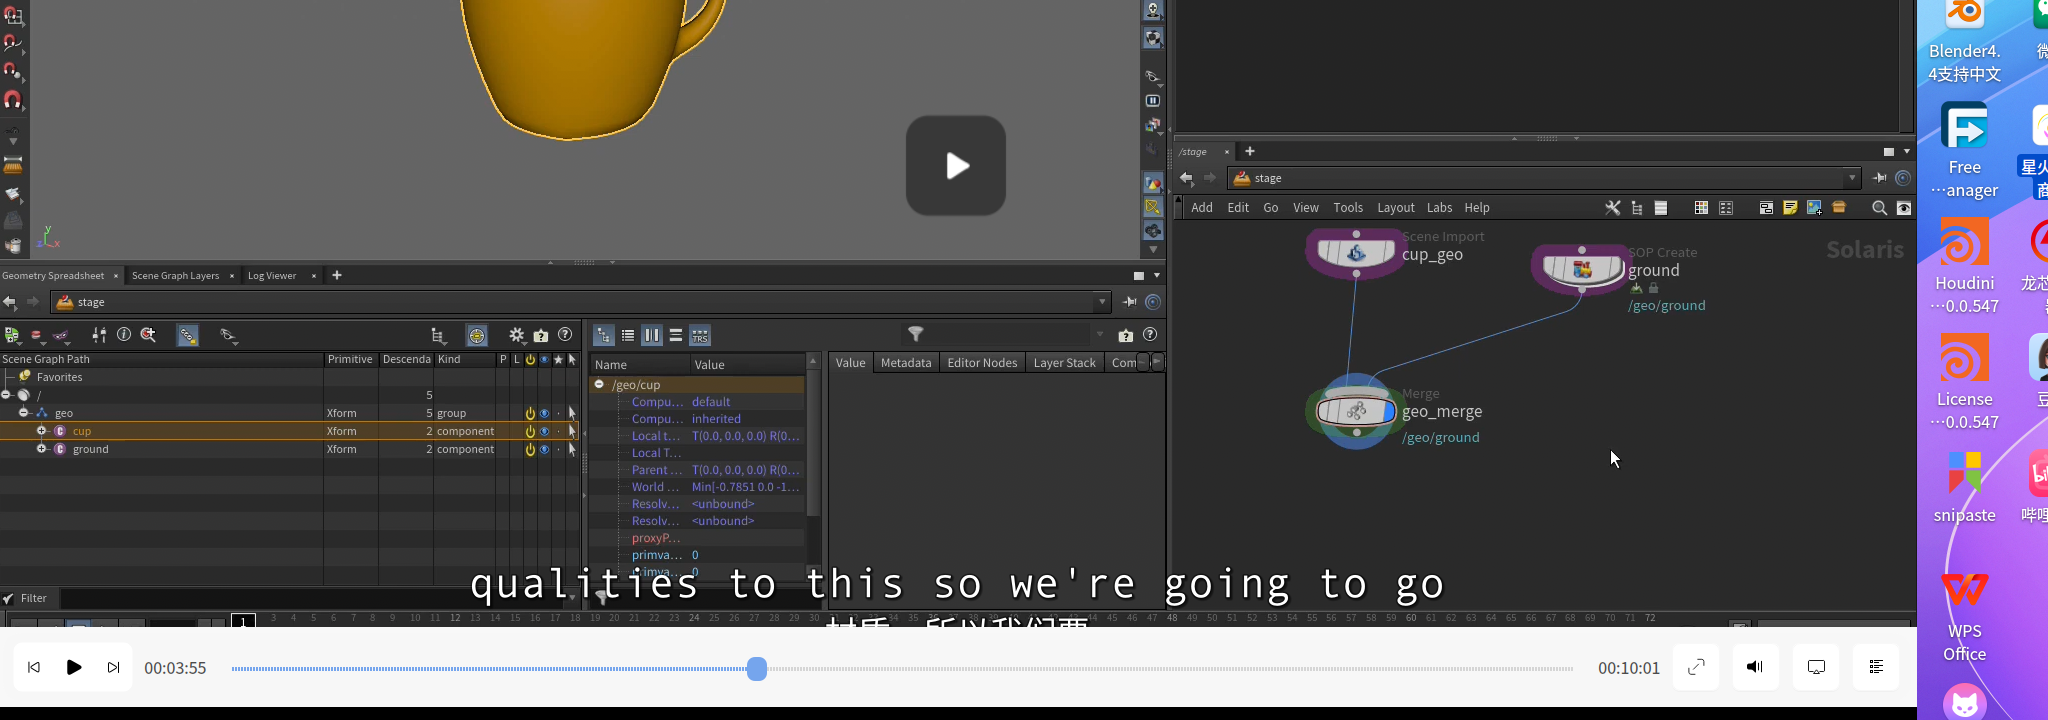The width and height of the screenshot is (2048, 720).
Task: Launch snipaste desktop shortcut
Action: tap(1964, 487)
